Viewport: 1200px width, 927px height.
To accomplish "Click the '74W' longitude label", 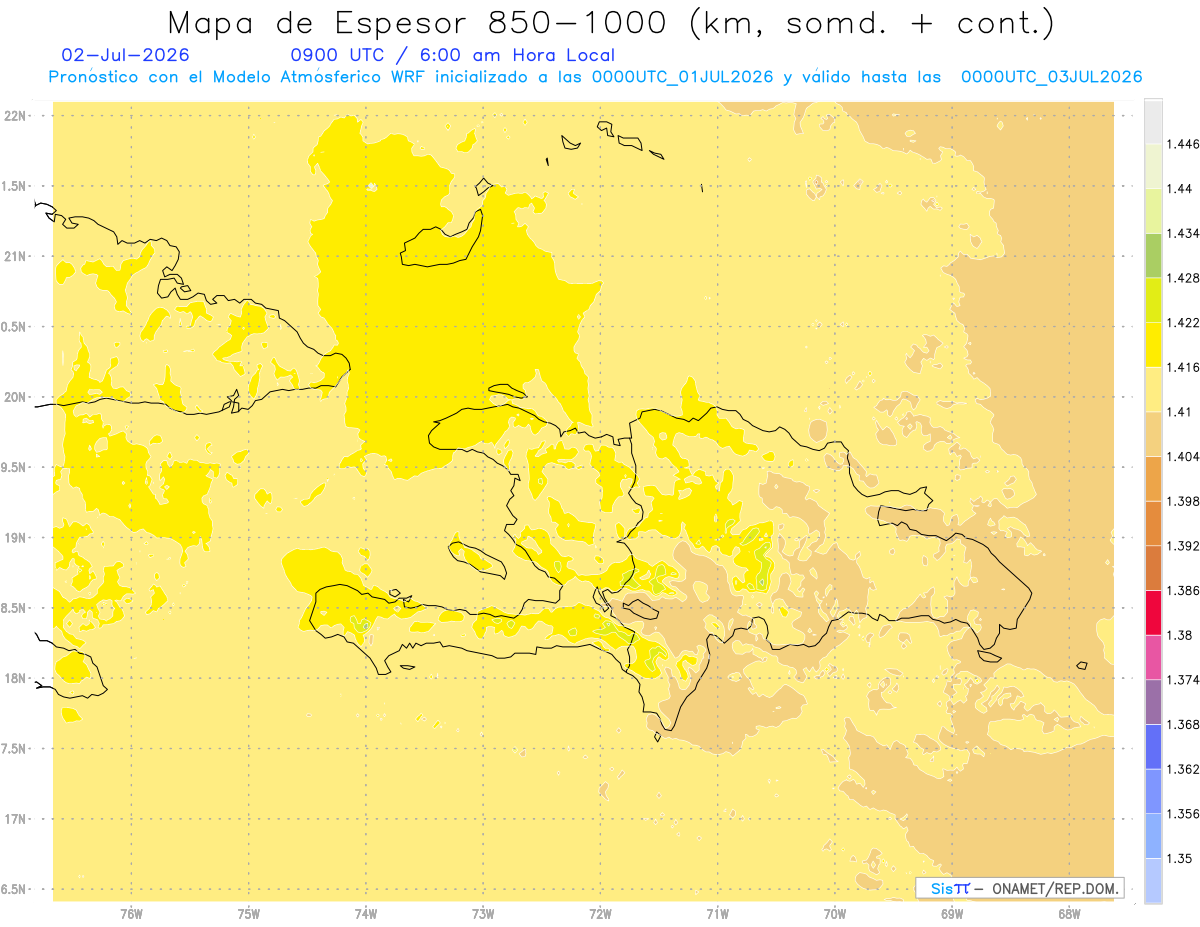I will pos(366,914).
